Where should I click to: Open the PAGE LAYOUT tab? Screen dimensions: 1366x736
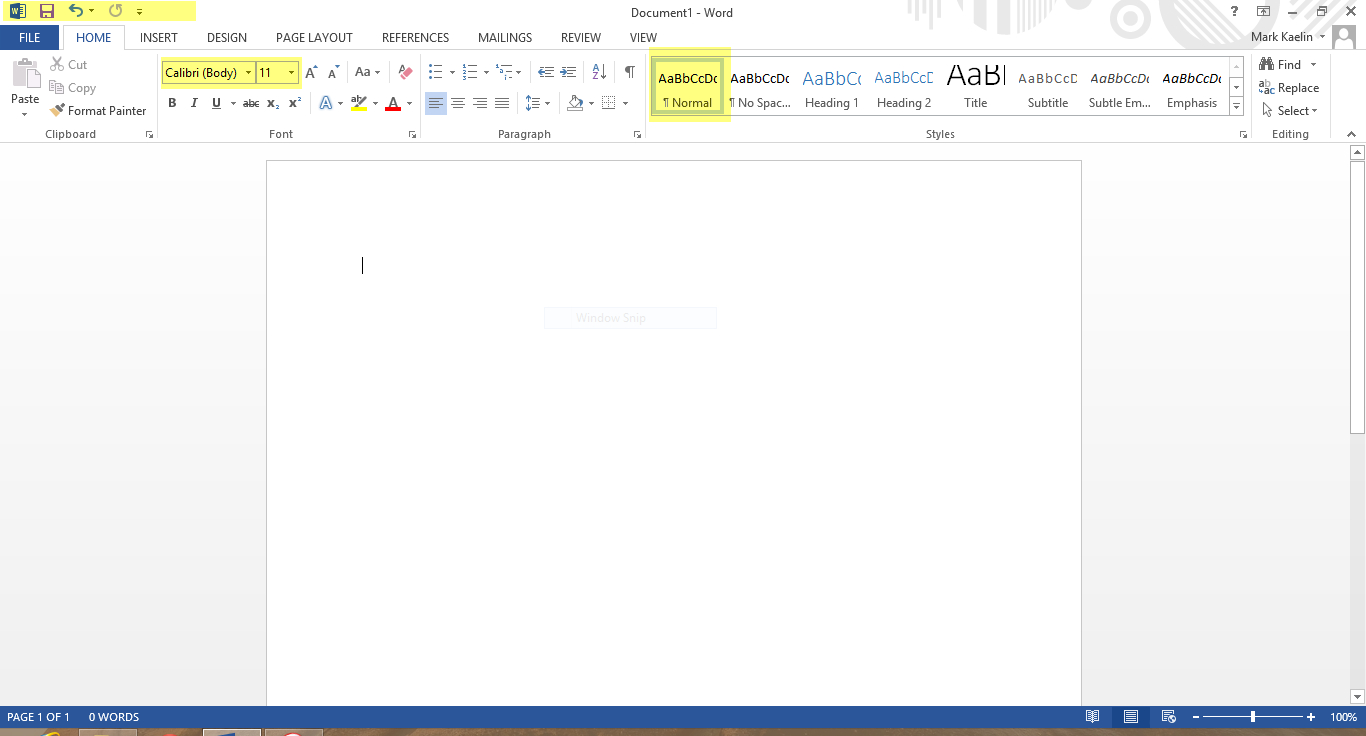point(314,38)
